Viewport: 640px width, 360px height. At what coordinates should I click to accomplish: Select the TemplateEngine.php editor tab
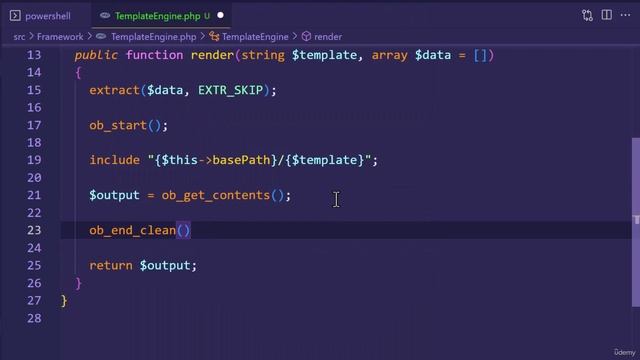coord(162,16)
